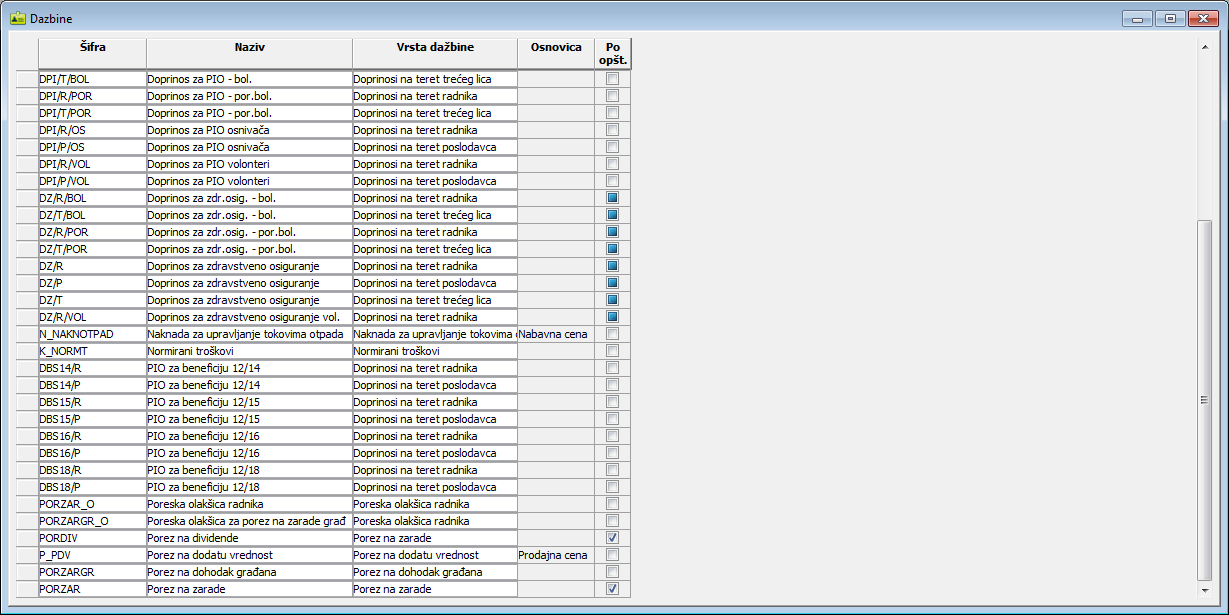Uncheck Po opšt. checkbox for PORZAR row

[612, 589]
